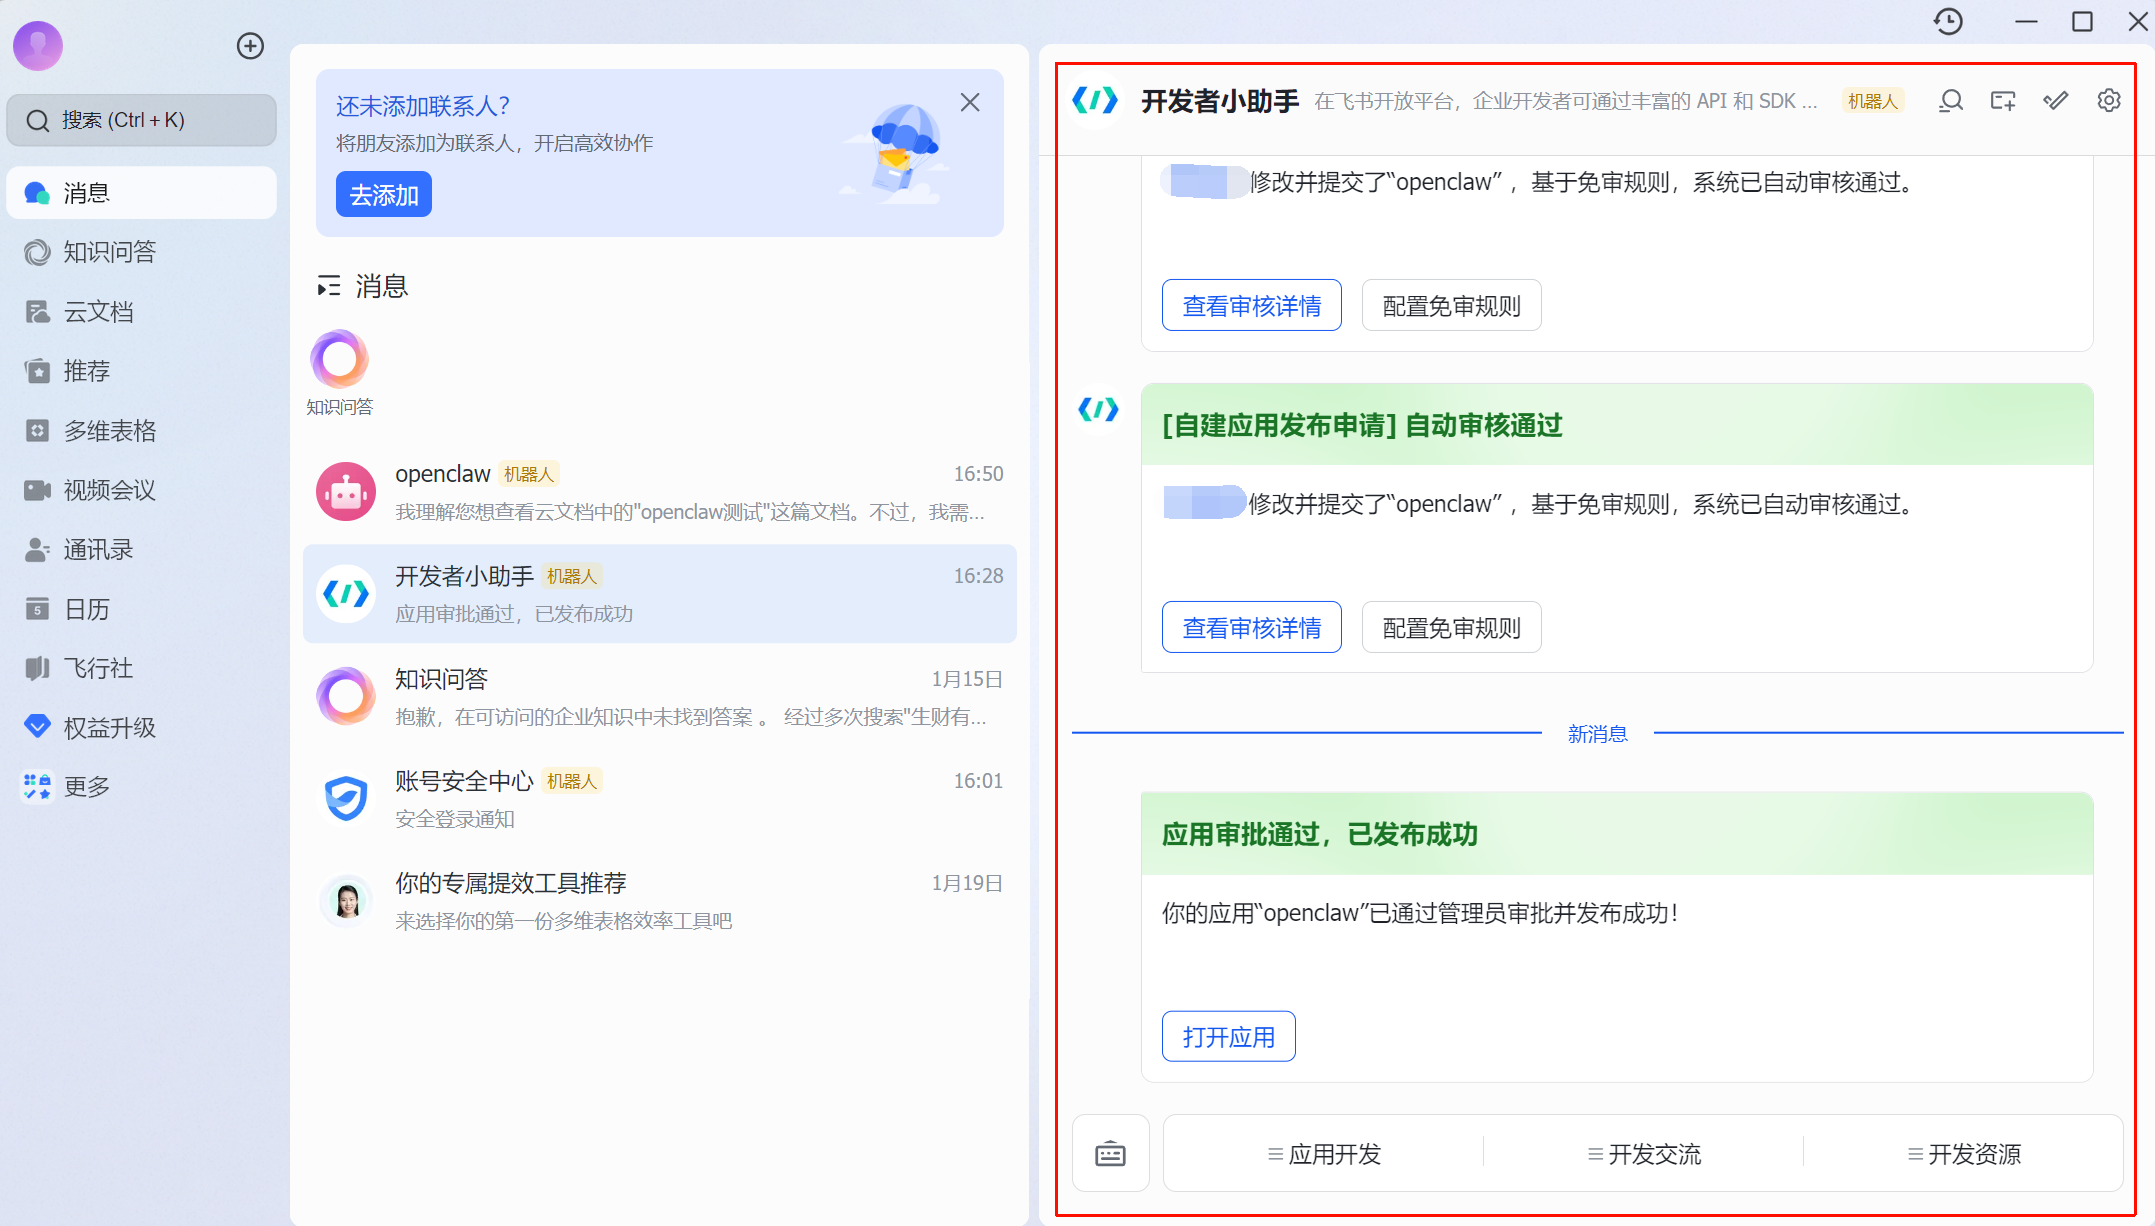
Task: Click the [自建应用发布申请] 自动审核通过 card title
Action: [x=1362, y=426]
